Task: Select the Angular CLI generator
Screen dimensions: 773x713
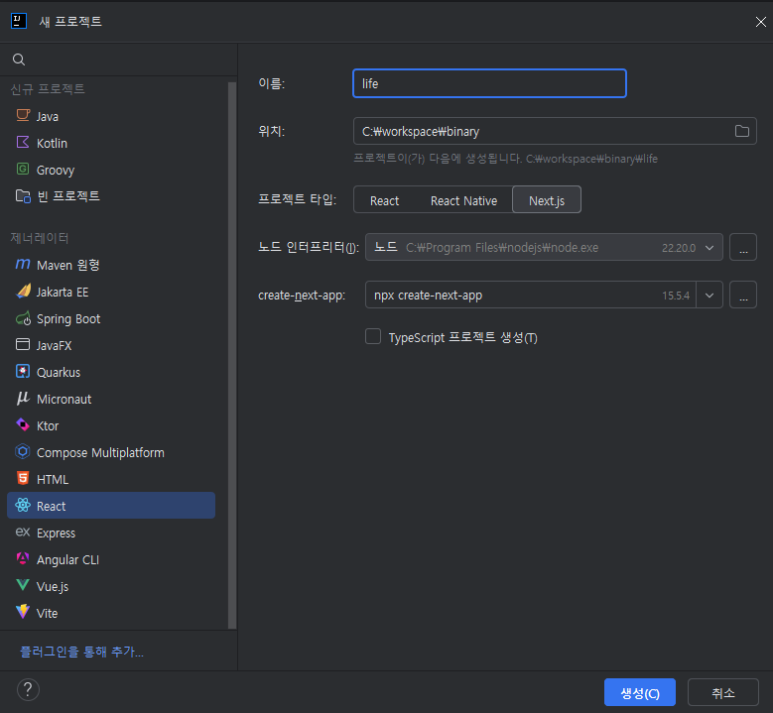Action: coord(111,559)
